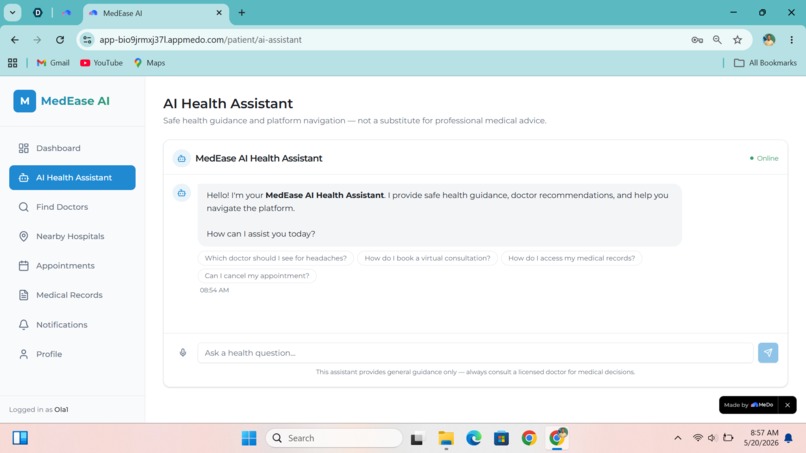
Task: Reload the page with refresh icon
Action: tap(60, 40)
